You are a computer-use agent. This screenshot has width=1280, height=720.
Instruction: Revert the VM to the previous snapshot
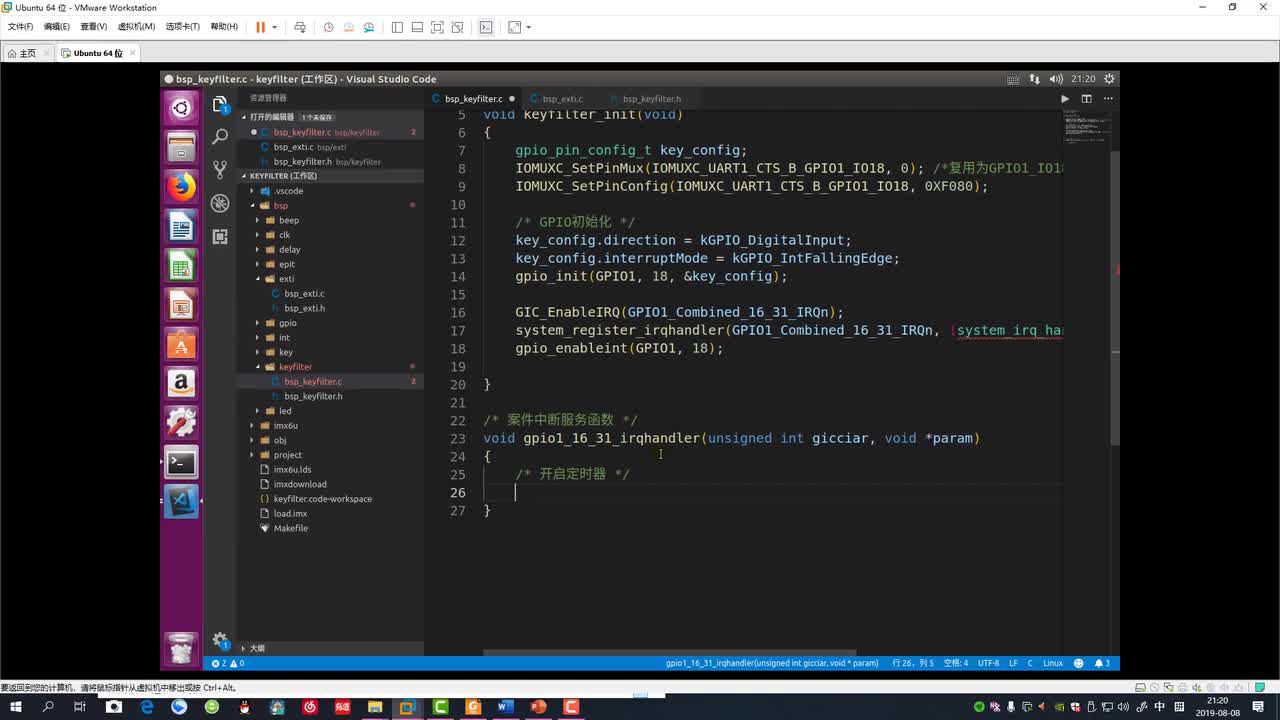tap(349, 27)
